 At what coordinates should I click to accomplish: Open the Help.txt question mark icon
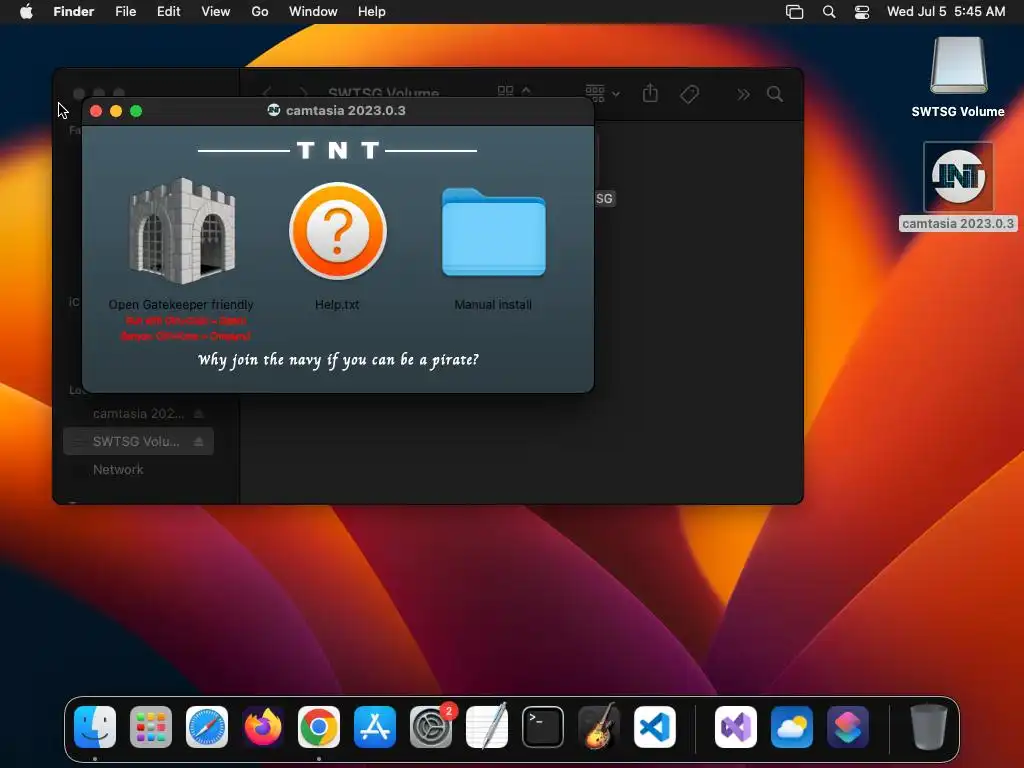point(338,231)
